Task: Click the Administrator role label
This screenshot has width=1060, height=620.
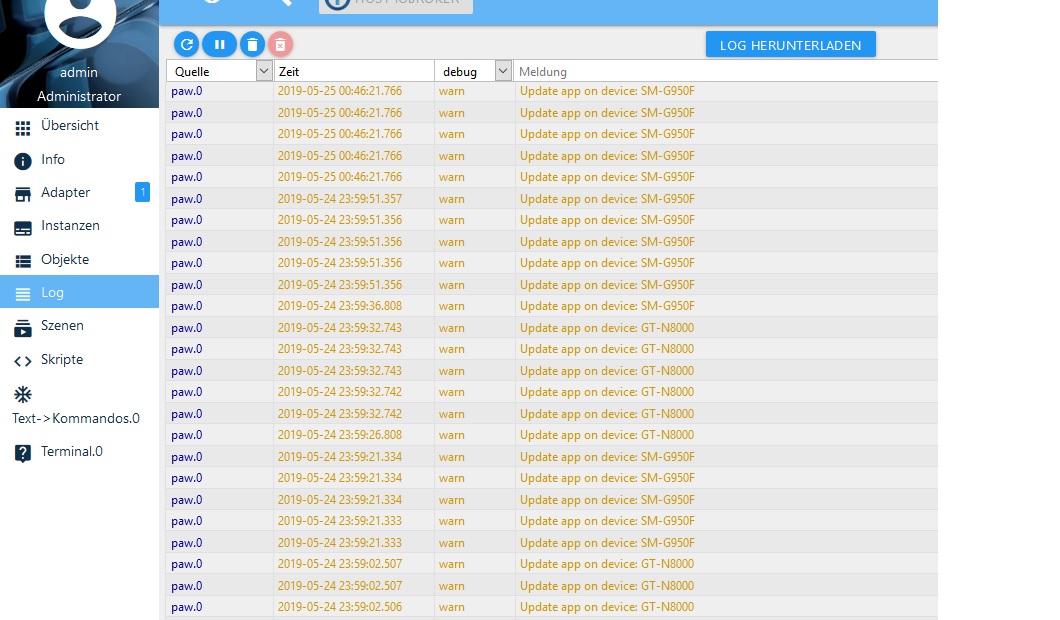Action: point(79,96)
